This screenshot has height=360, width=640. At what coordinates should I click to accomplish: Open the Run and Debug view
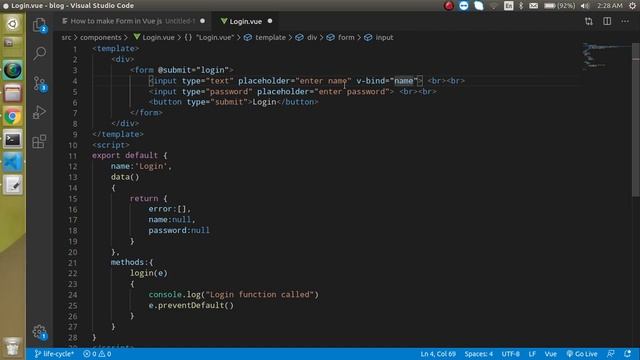coord(40,112)
